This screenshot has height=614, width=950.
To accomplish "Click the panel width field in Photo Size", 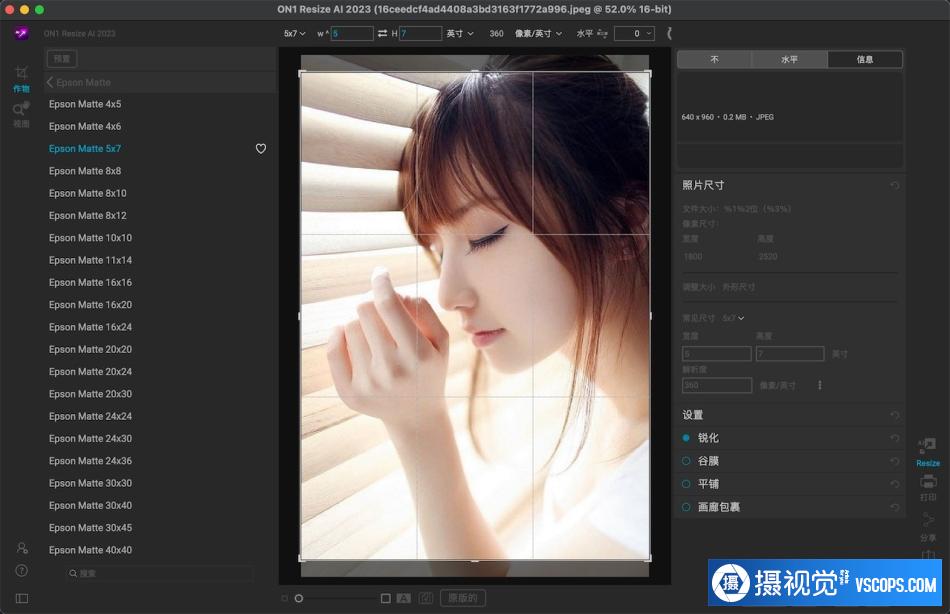I will [717, 353].
